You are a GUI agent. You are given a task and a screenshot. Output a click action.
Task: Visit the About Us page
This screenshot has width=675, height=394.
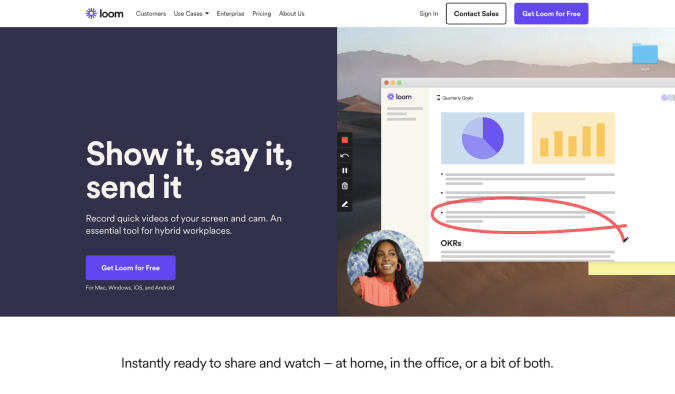tap(291, 14)
